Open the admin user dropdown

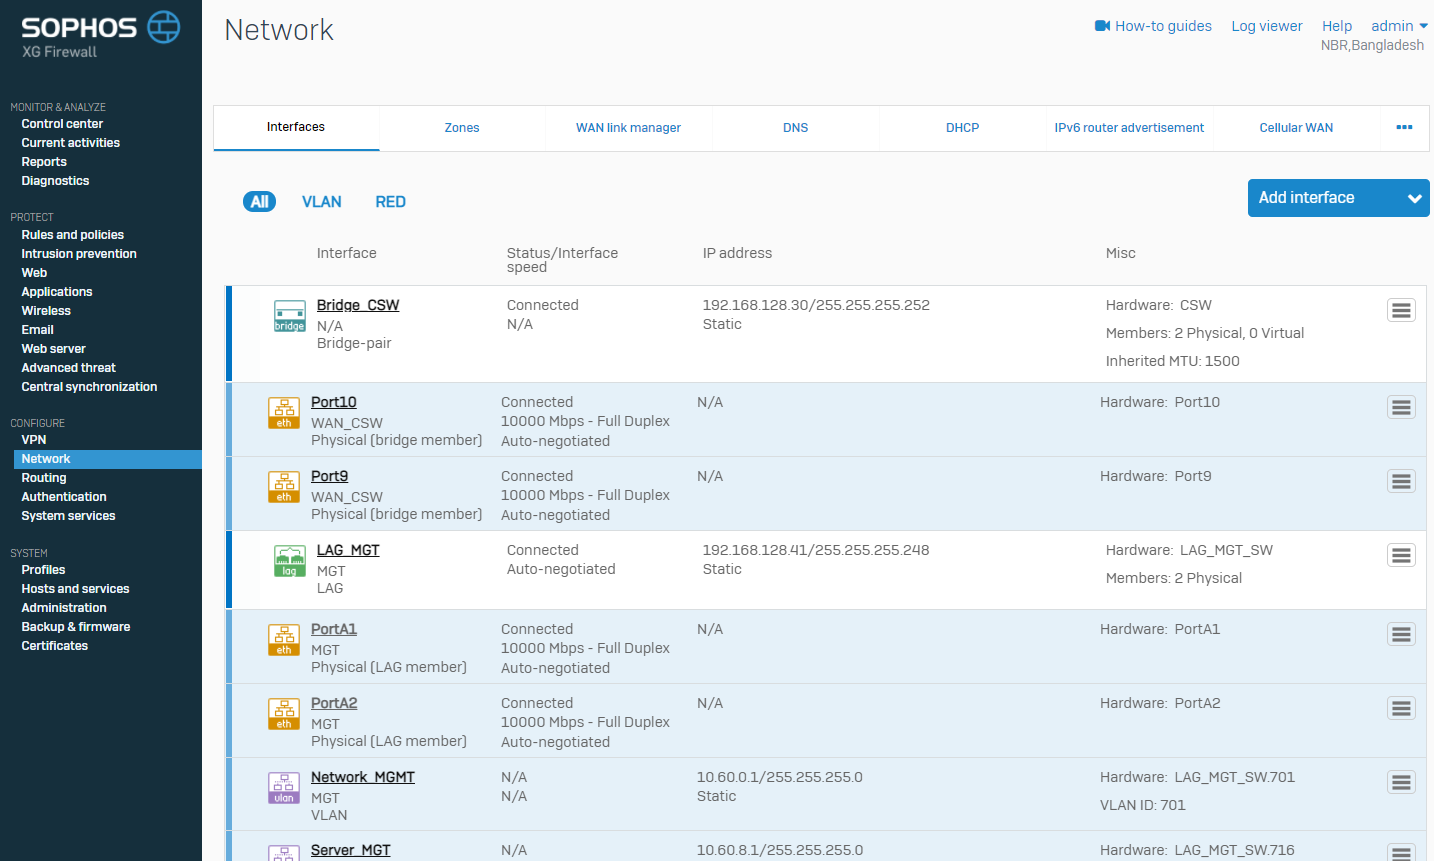coord(1398,26)
